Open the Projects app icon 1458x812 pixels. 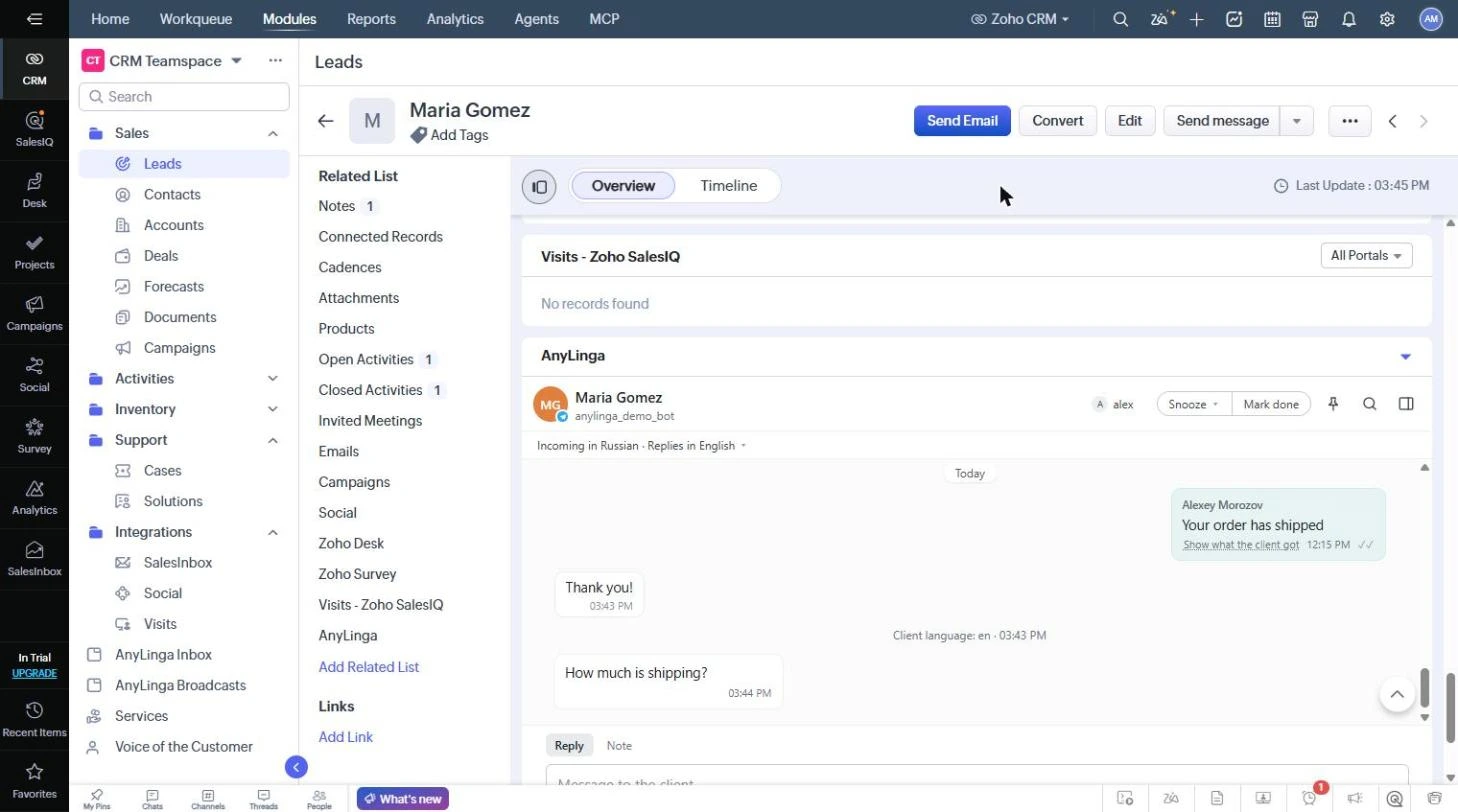34,251
